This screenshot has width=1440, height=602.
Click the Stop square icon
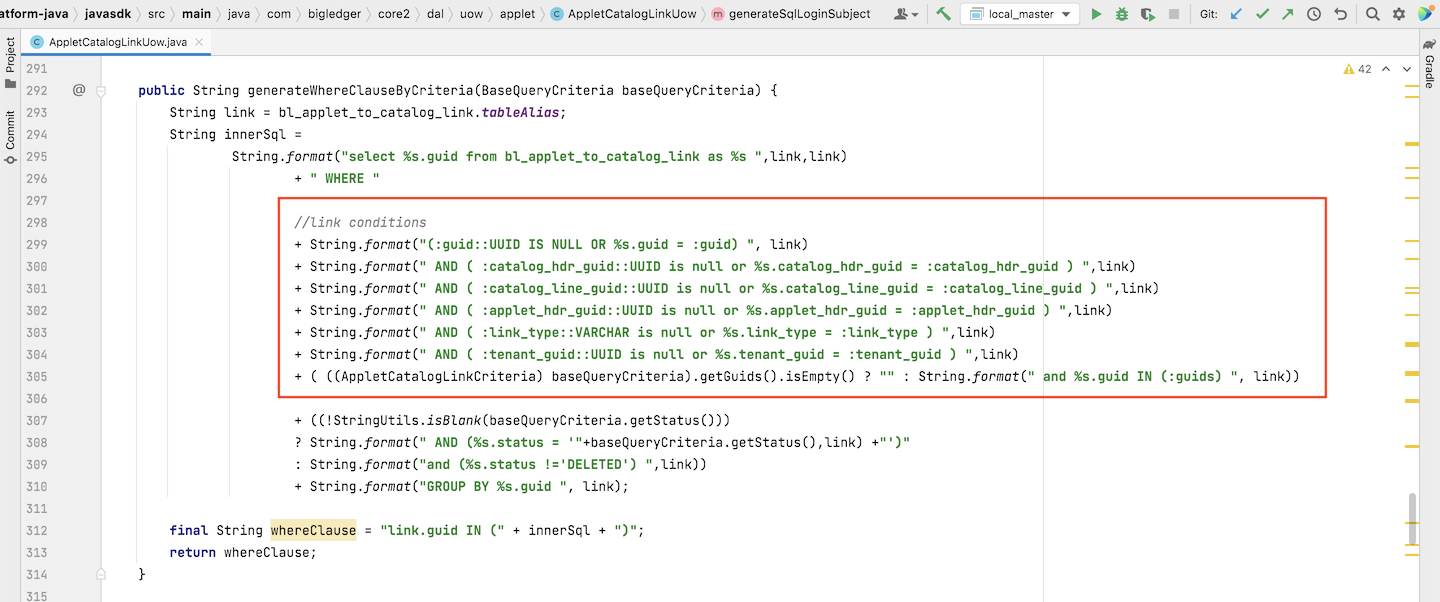[1174, 14]
